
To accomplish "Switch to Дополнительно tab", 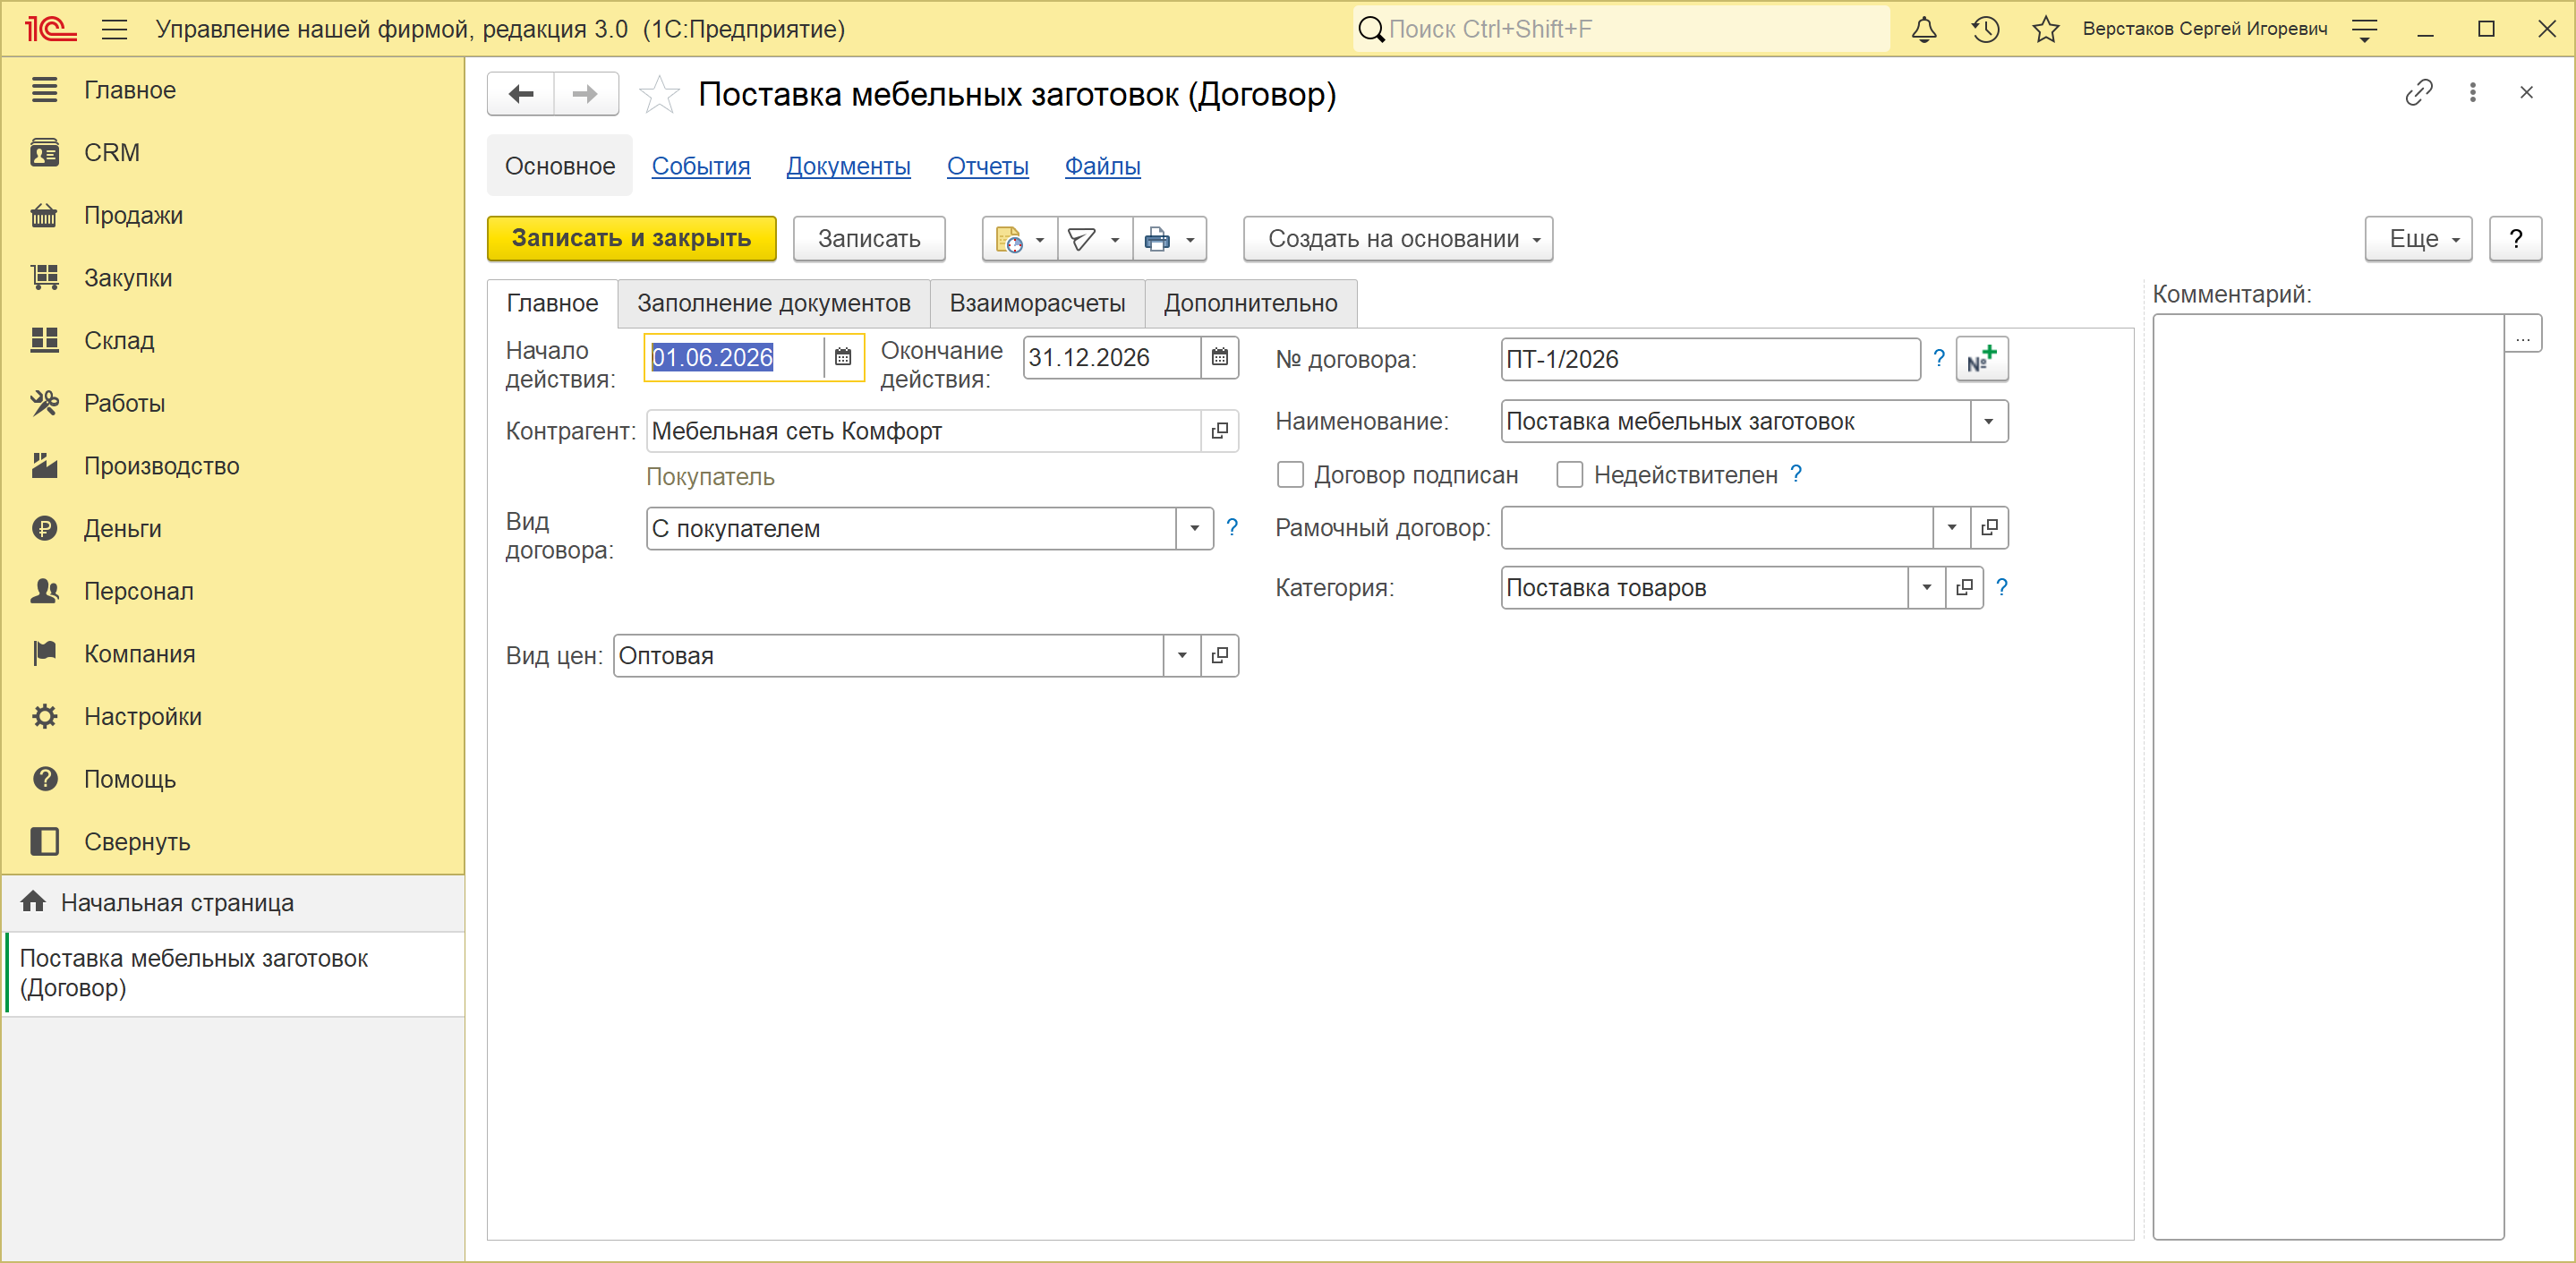I will 1250,303.
